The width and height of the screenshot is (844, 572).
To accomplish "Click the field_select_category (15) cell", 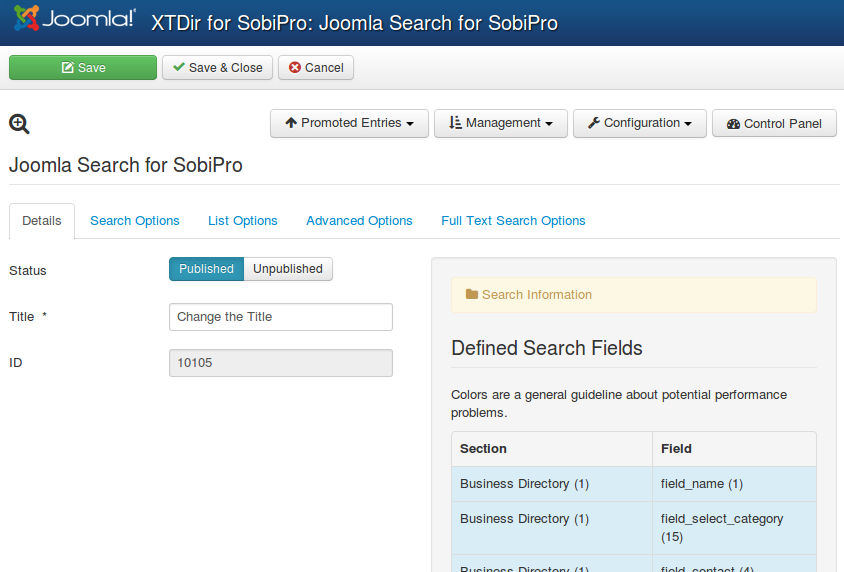I will click(x=734, y=528).
